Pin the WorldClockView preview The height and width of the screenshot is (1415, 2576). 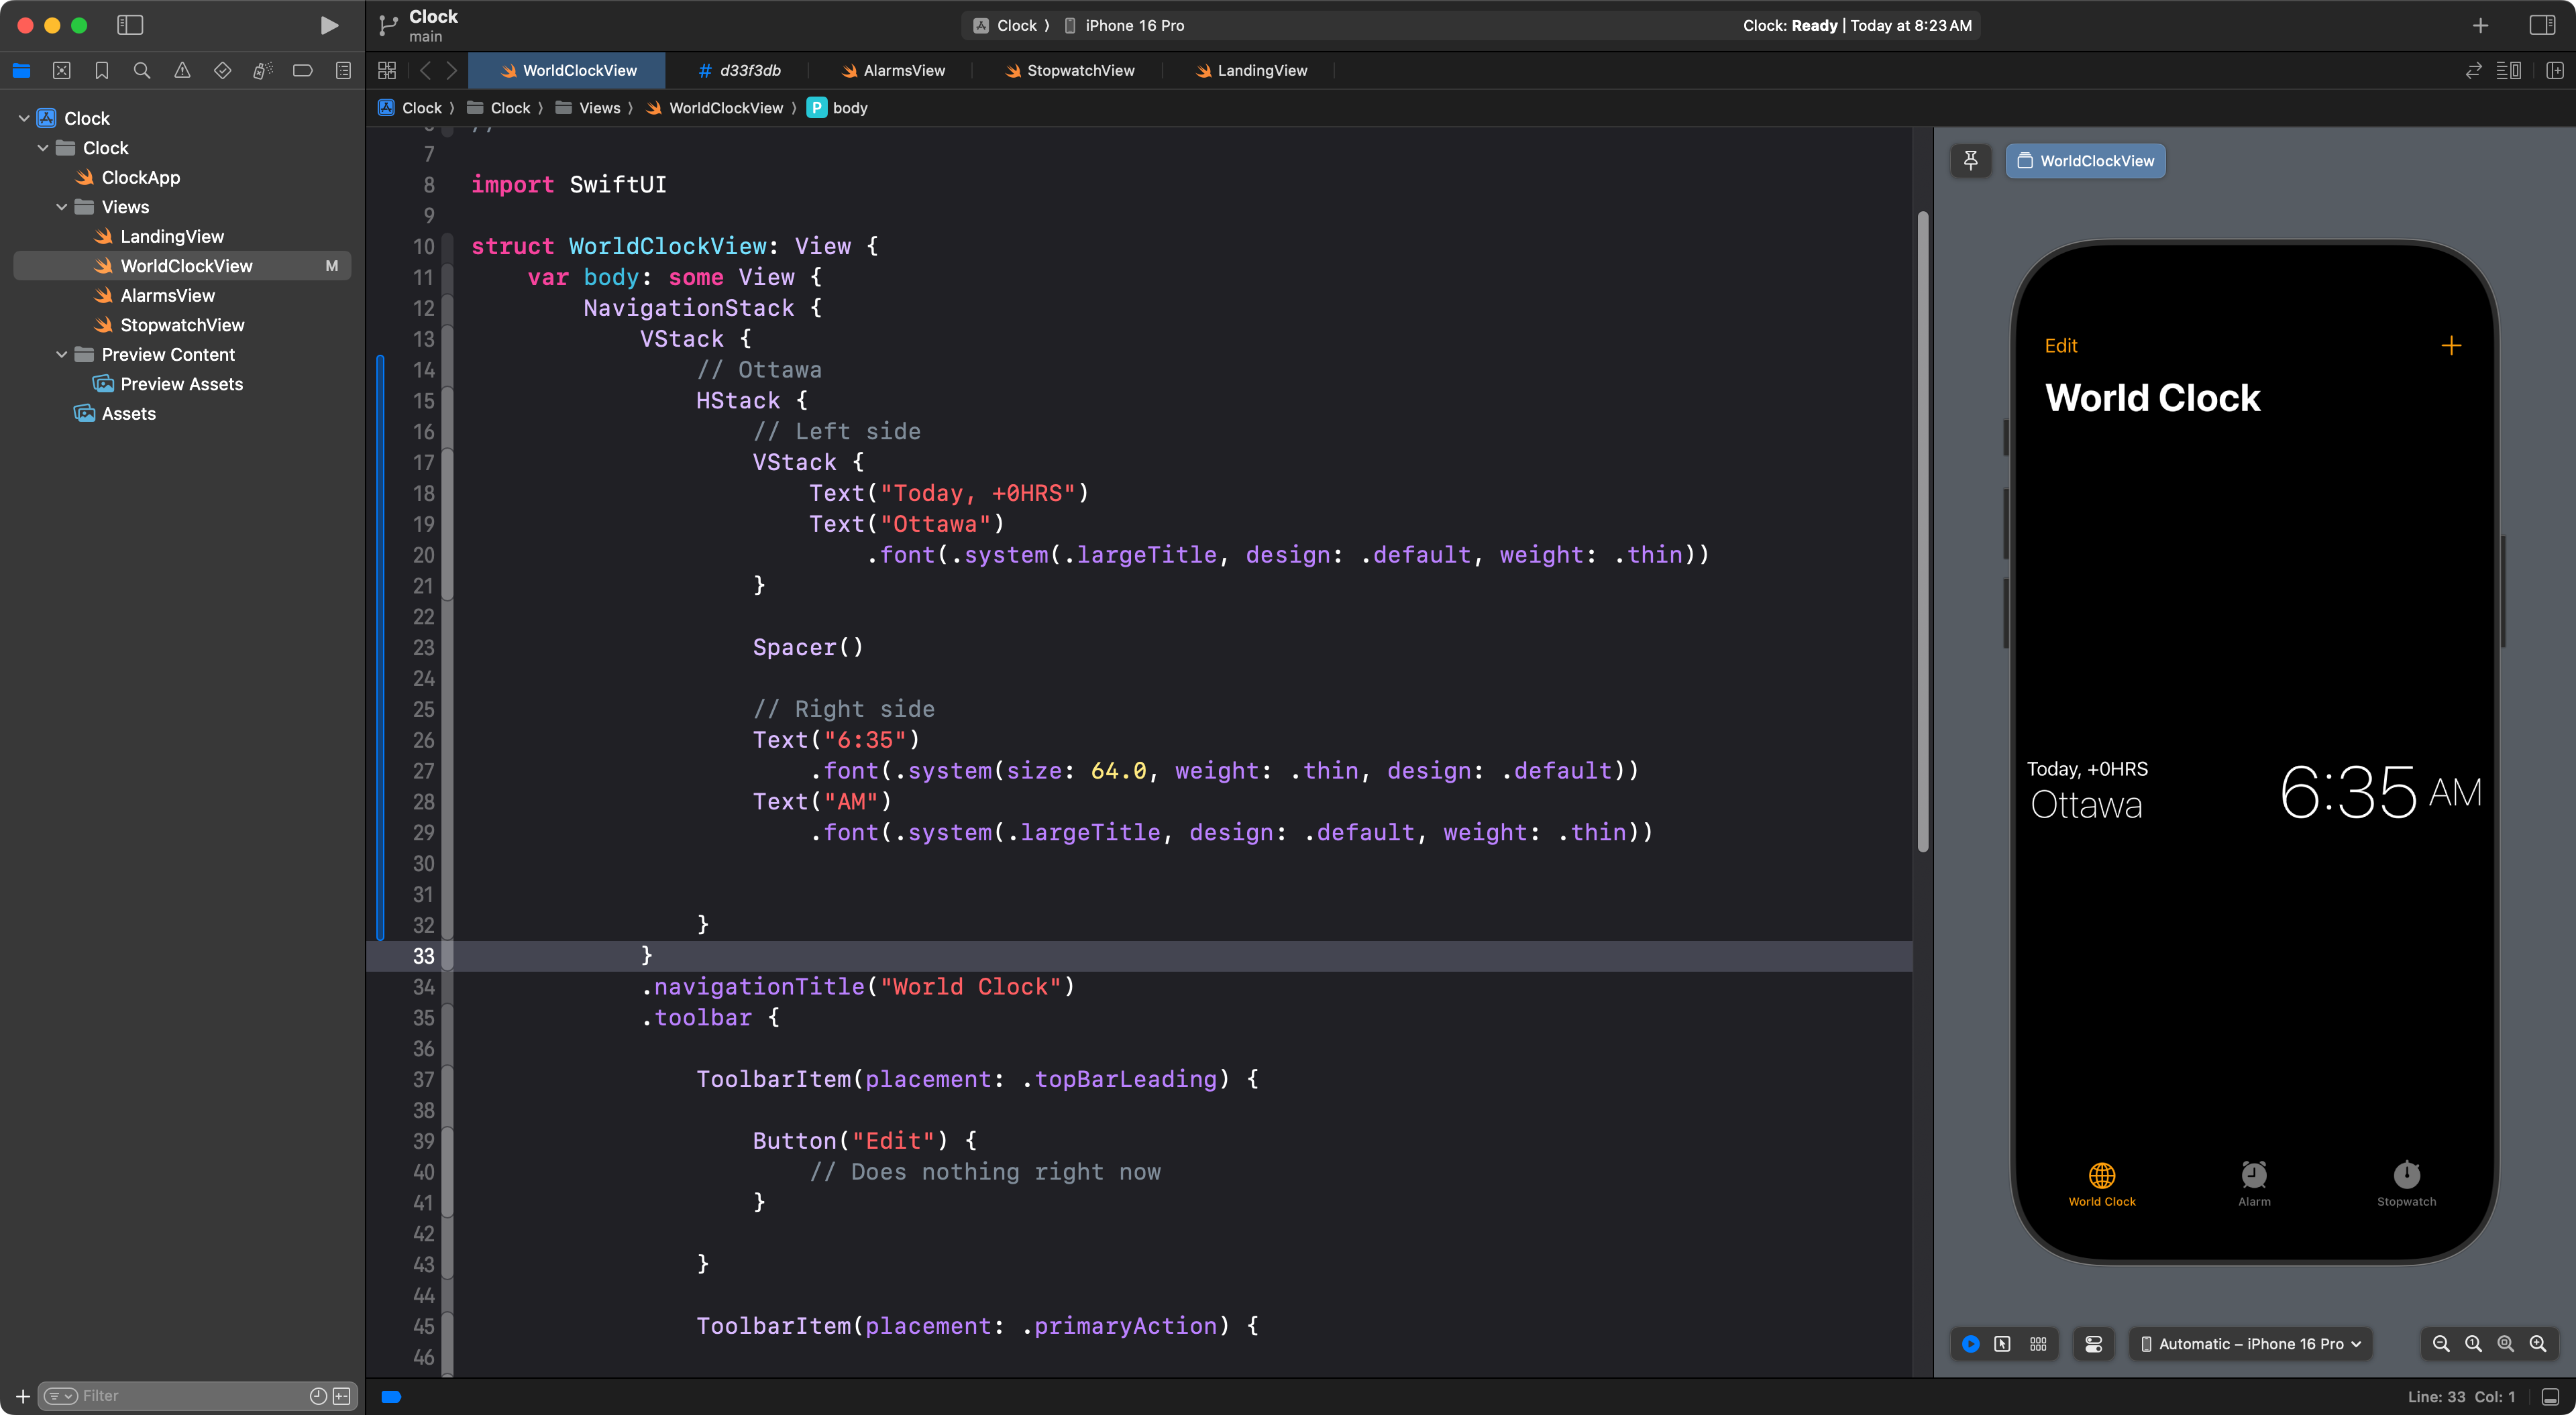[x=1970, y=161]
